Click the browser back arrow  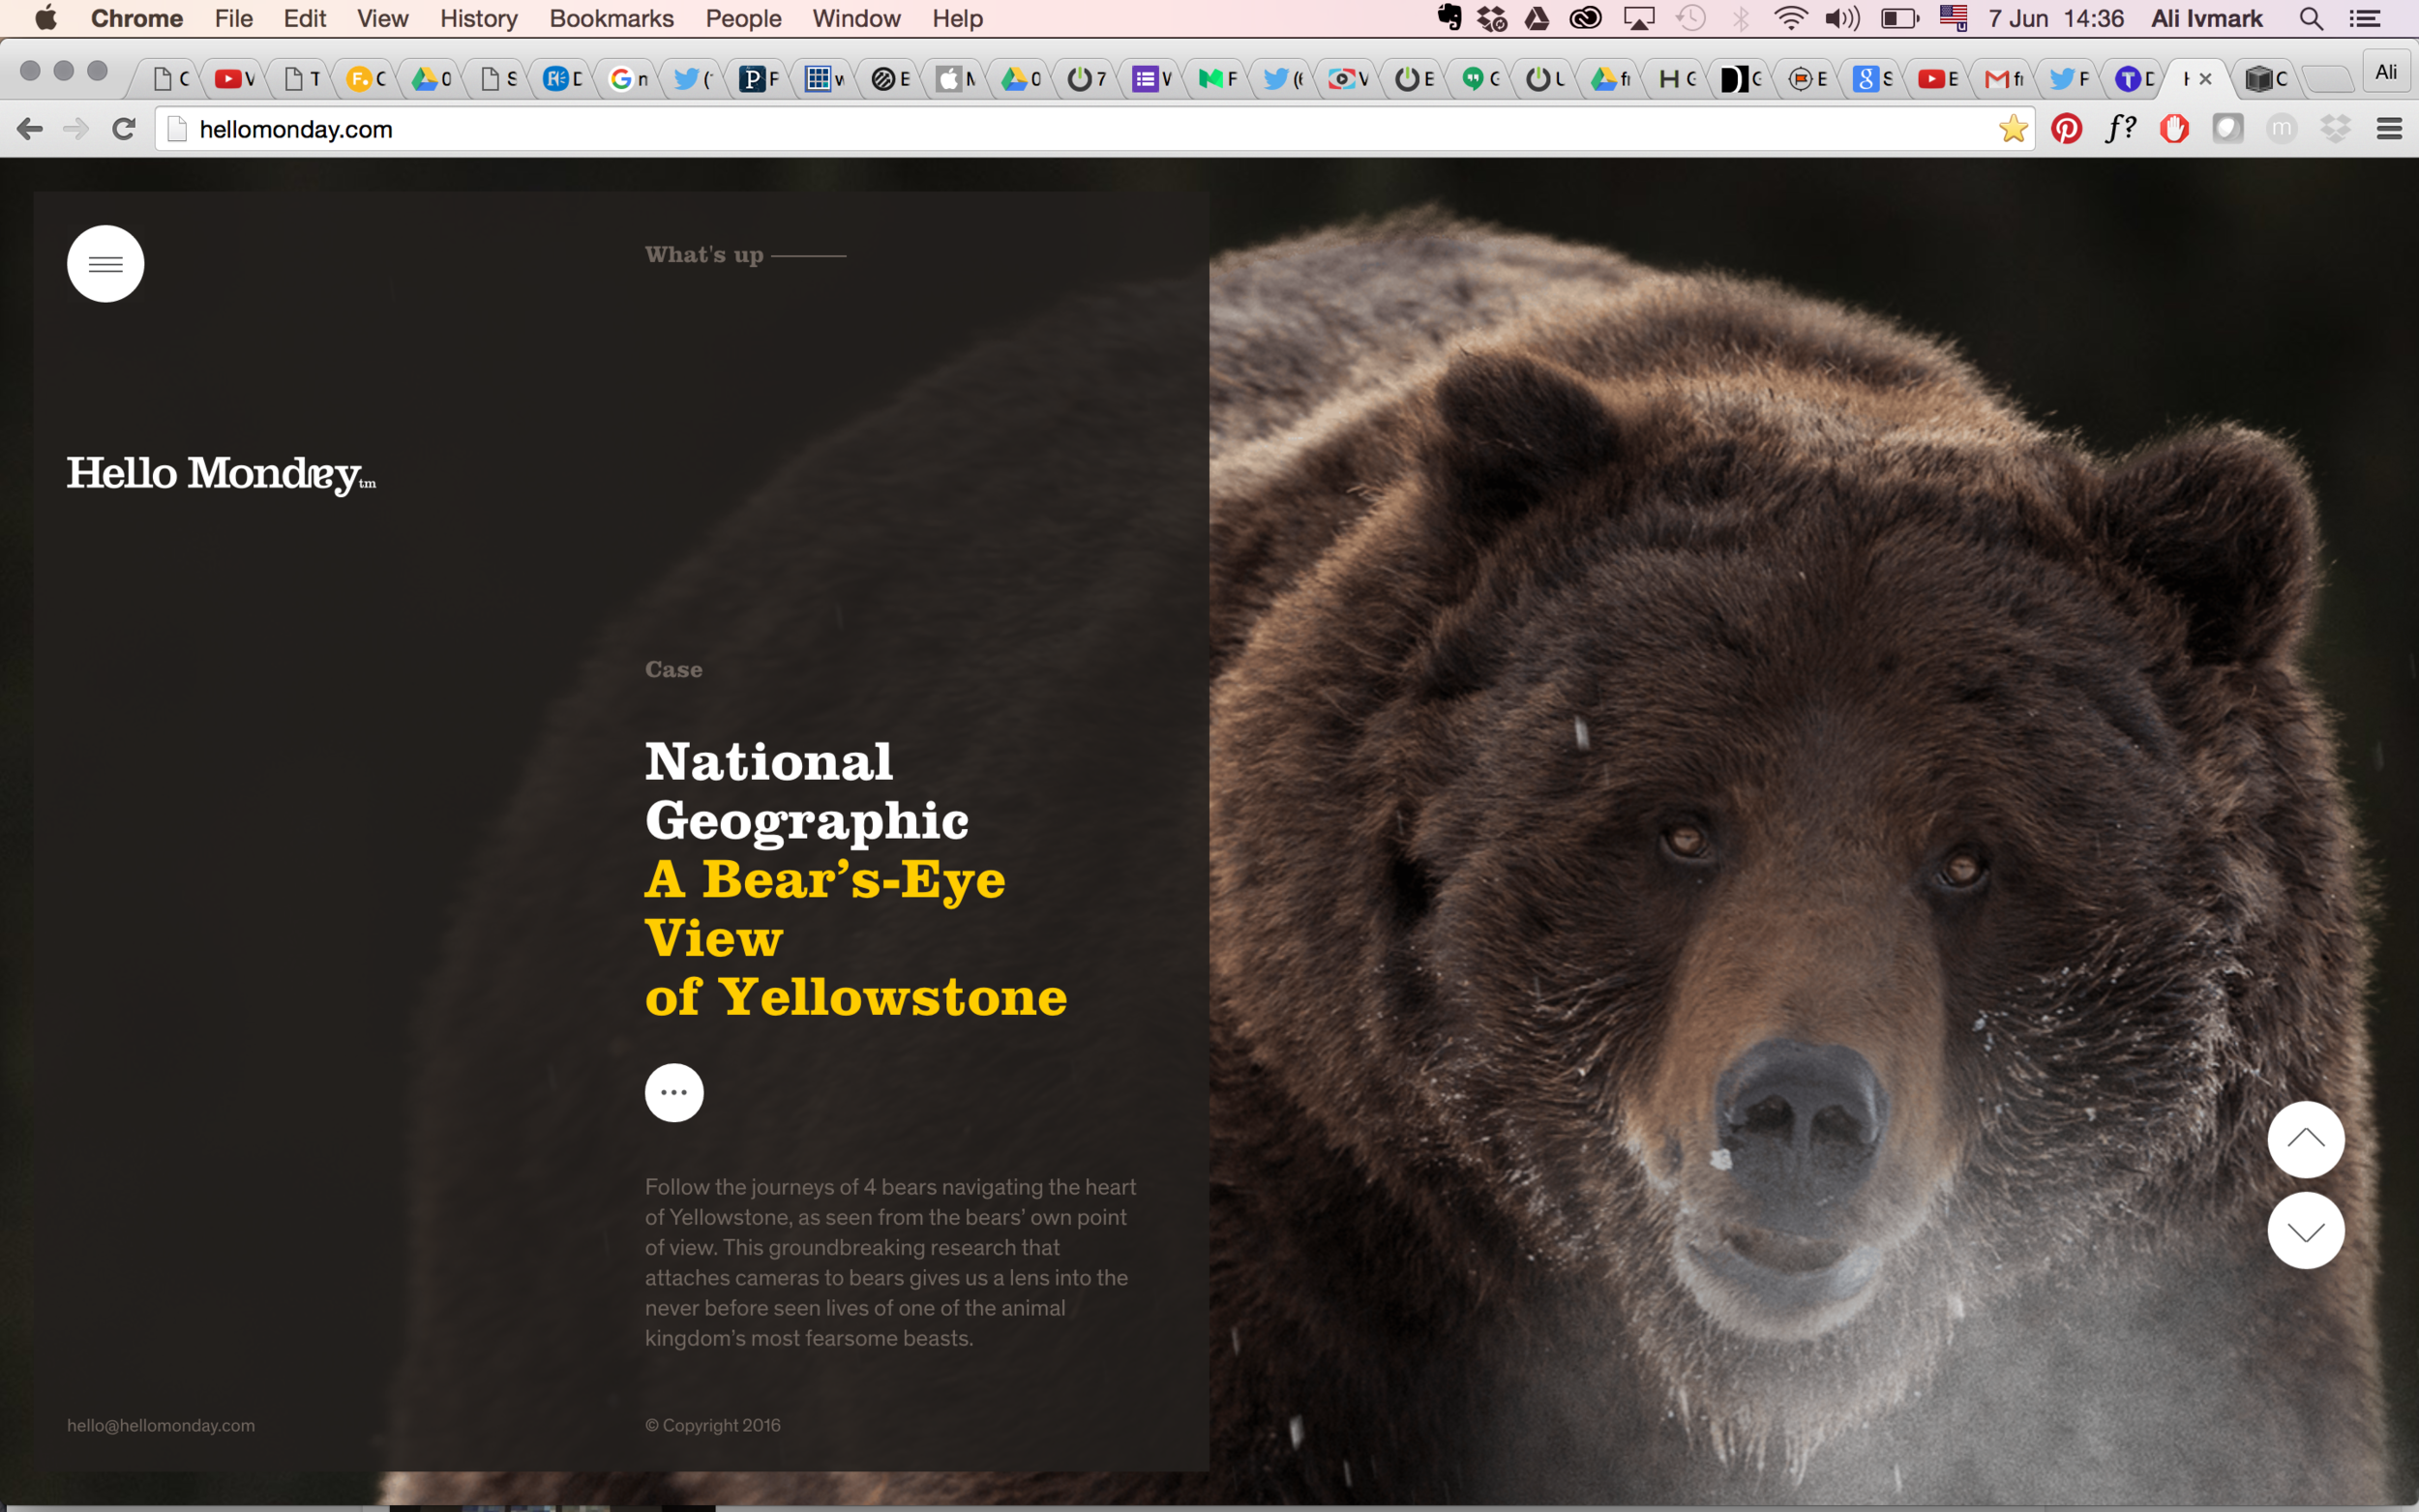coord(30,129)
